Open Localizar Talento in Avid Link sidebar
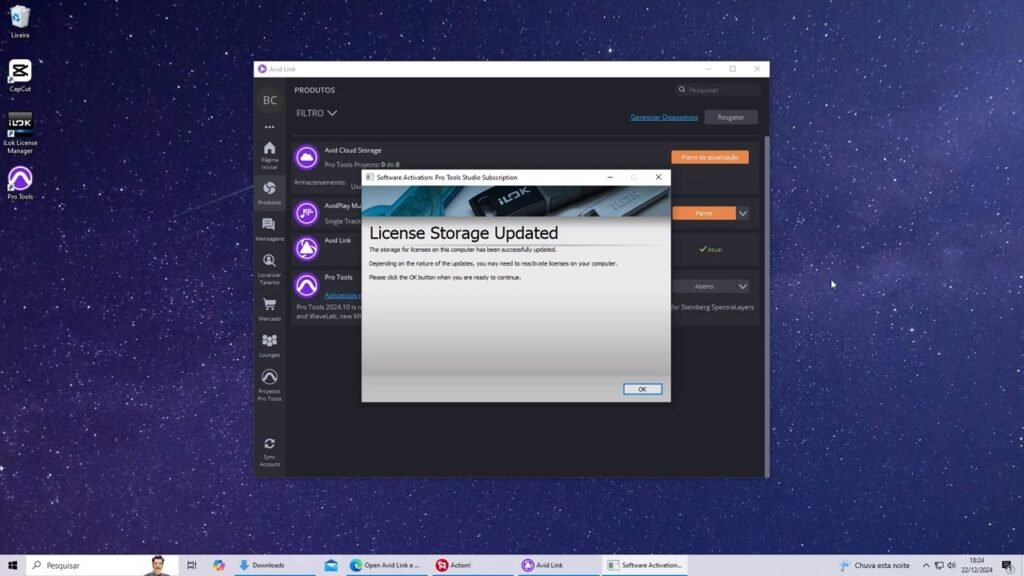This screenshot has height=576, width=1024. [x=269, y=268]
